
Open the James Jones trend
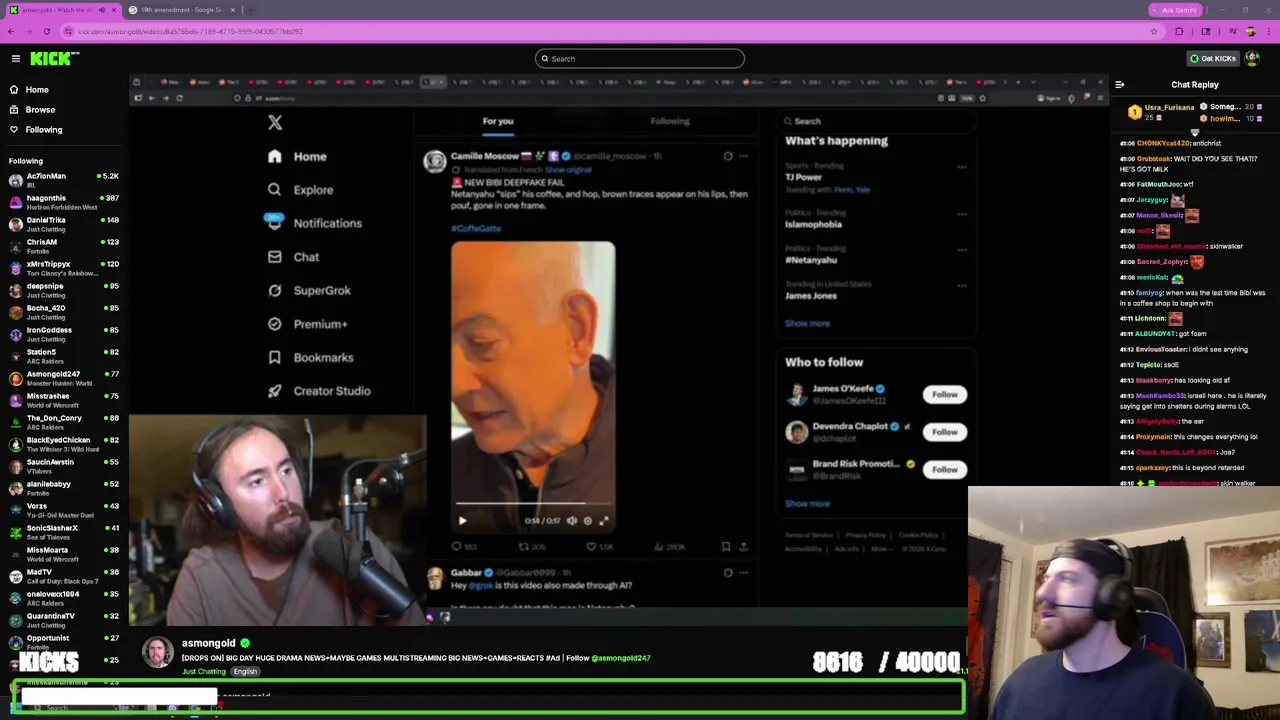(x=811, y=296)
